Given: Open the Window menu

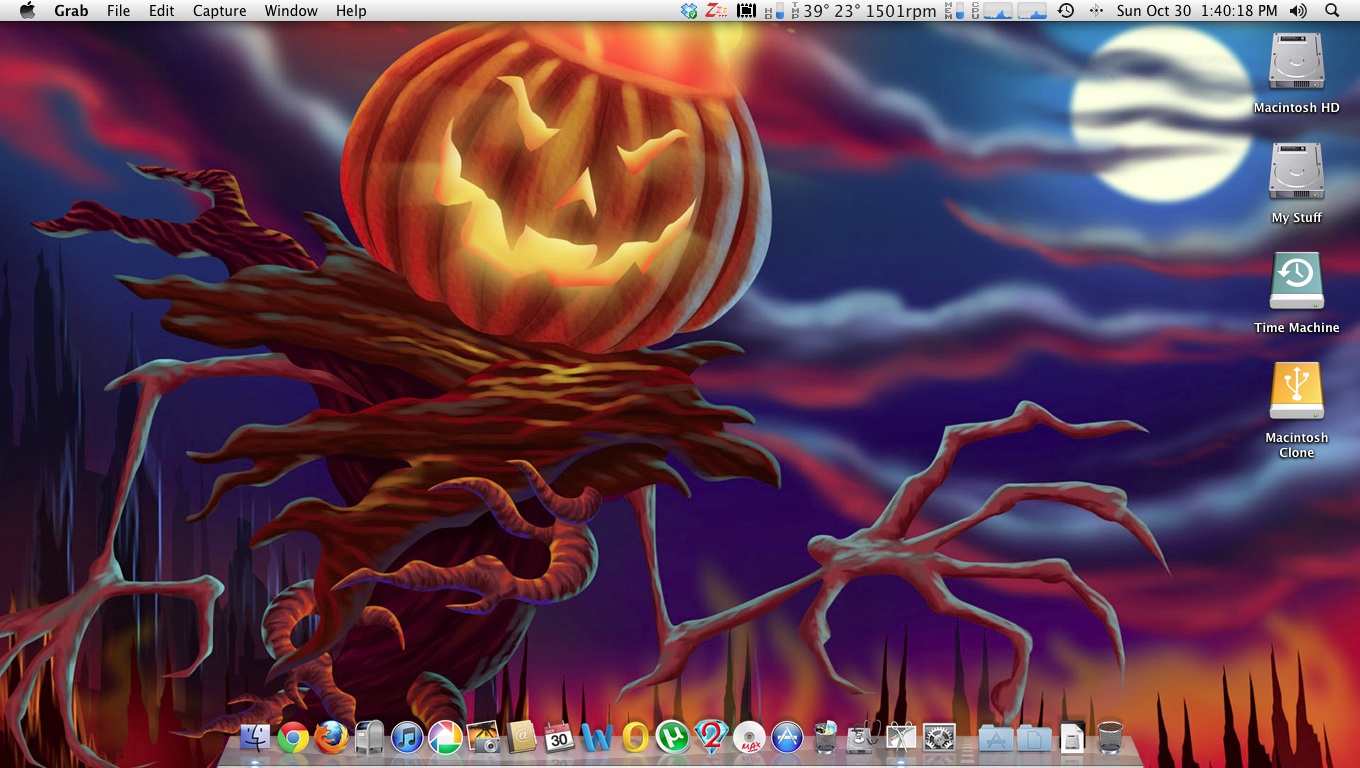Looking at the screenshot, I should tap(291, 11).
